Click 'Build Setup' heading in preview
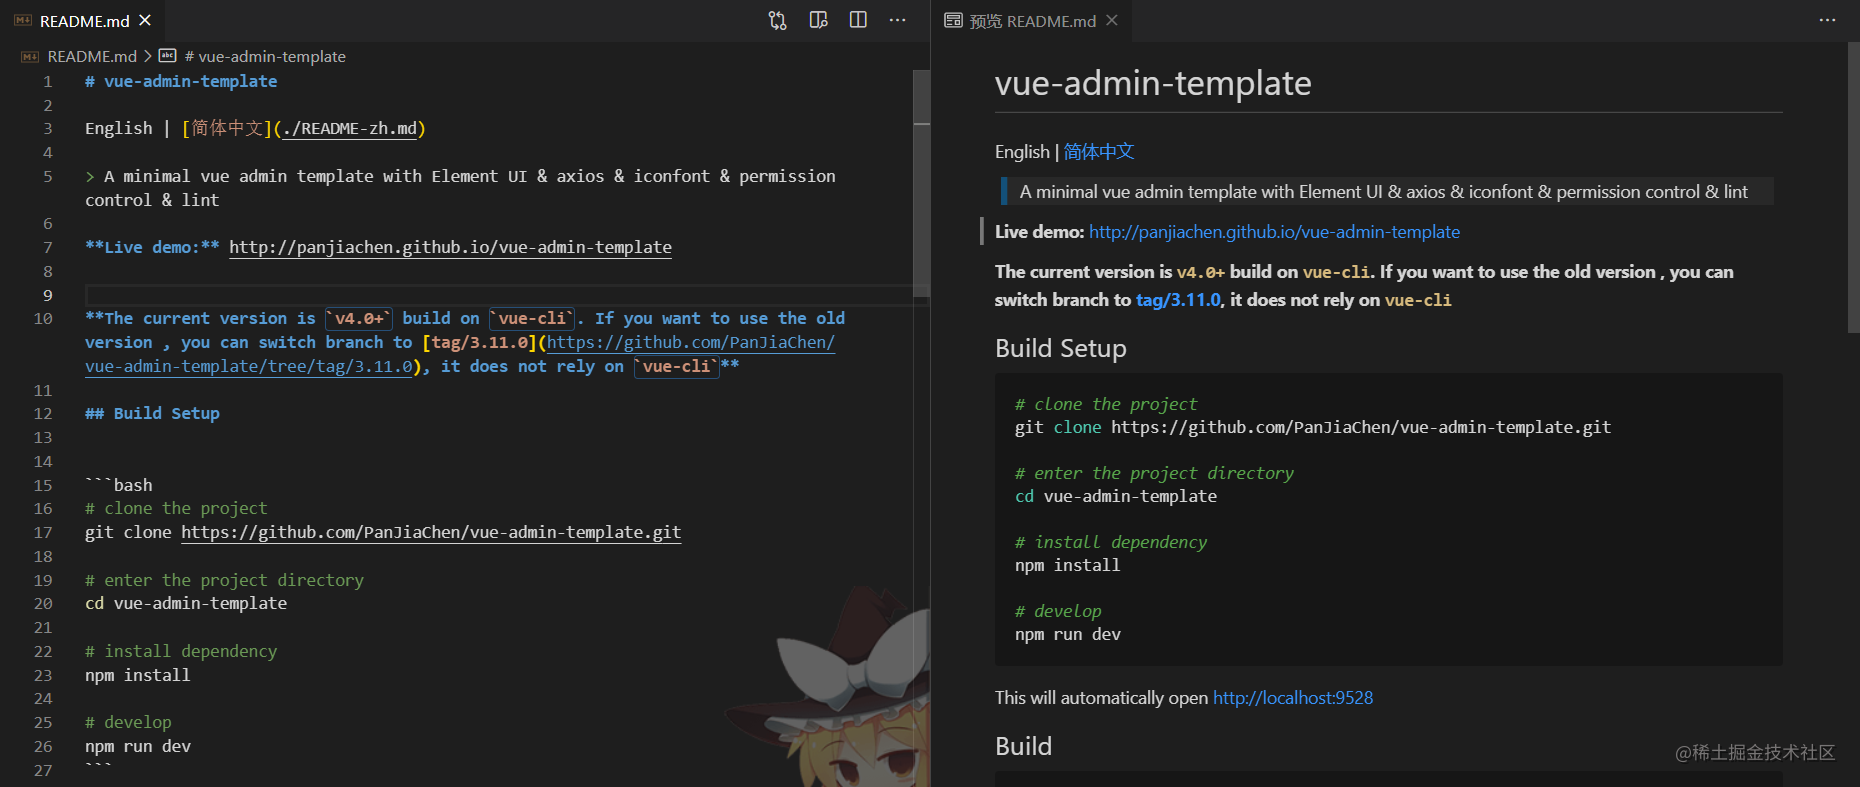 [1061, 348]
